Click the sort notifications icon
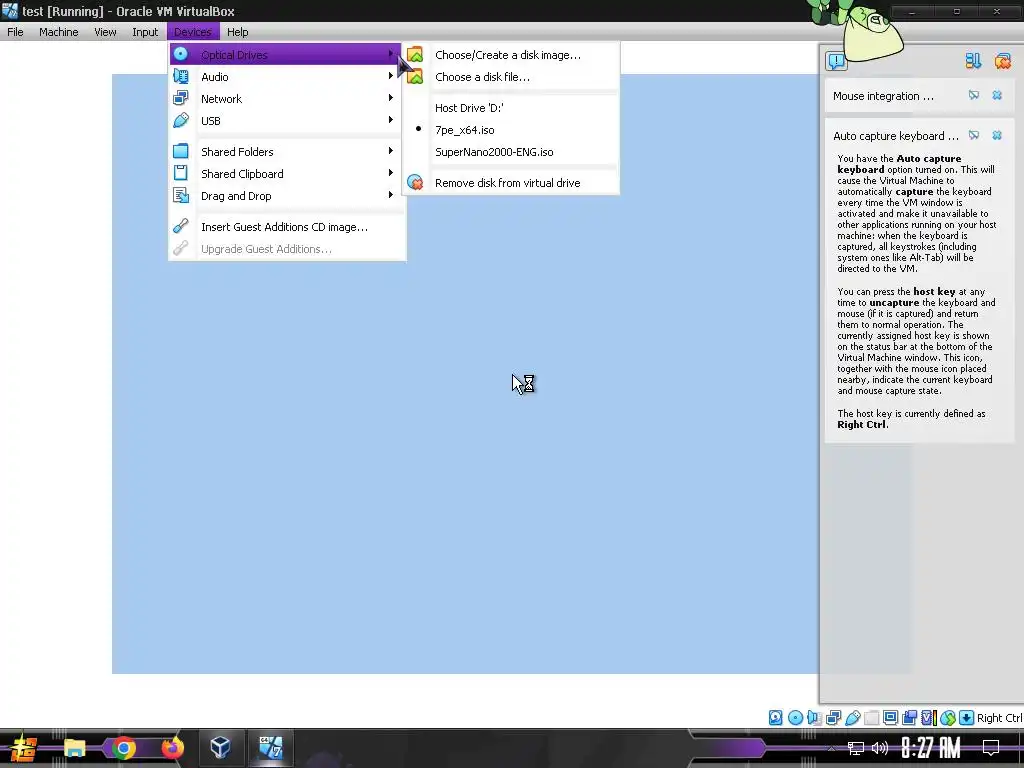This screenshot has width=1024, height=768. pos(973,61)
